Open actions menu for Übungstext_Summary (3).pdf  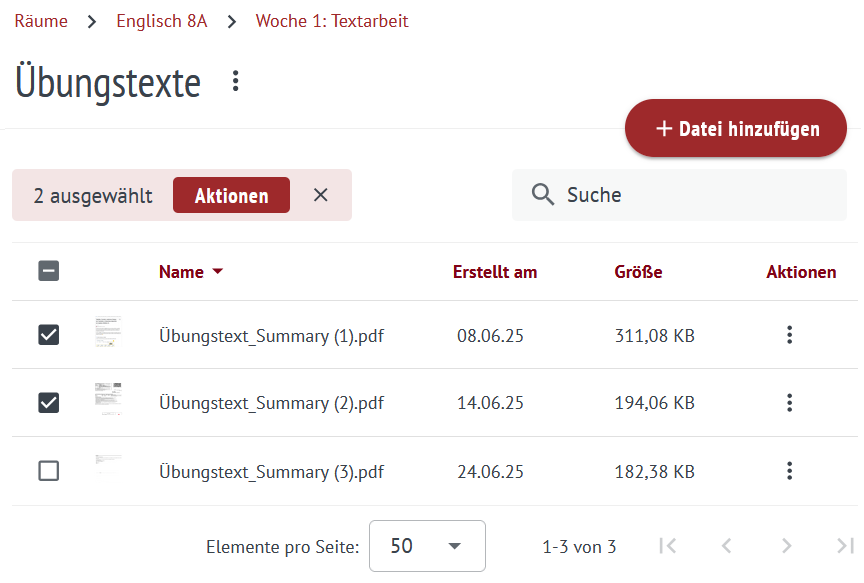789,471
